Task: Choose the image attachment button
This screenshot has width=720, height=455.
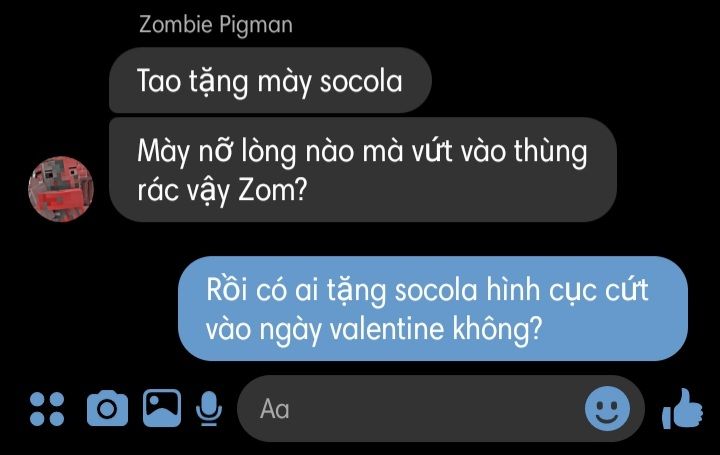Action: [162, 408]
